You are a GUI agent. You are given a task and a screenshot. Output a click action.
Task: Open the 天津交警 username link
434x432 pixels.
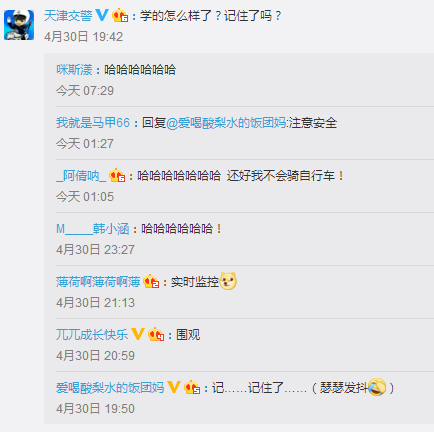click(x=68, y=16)
